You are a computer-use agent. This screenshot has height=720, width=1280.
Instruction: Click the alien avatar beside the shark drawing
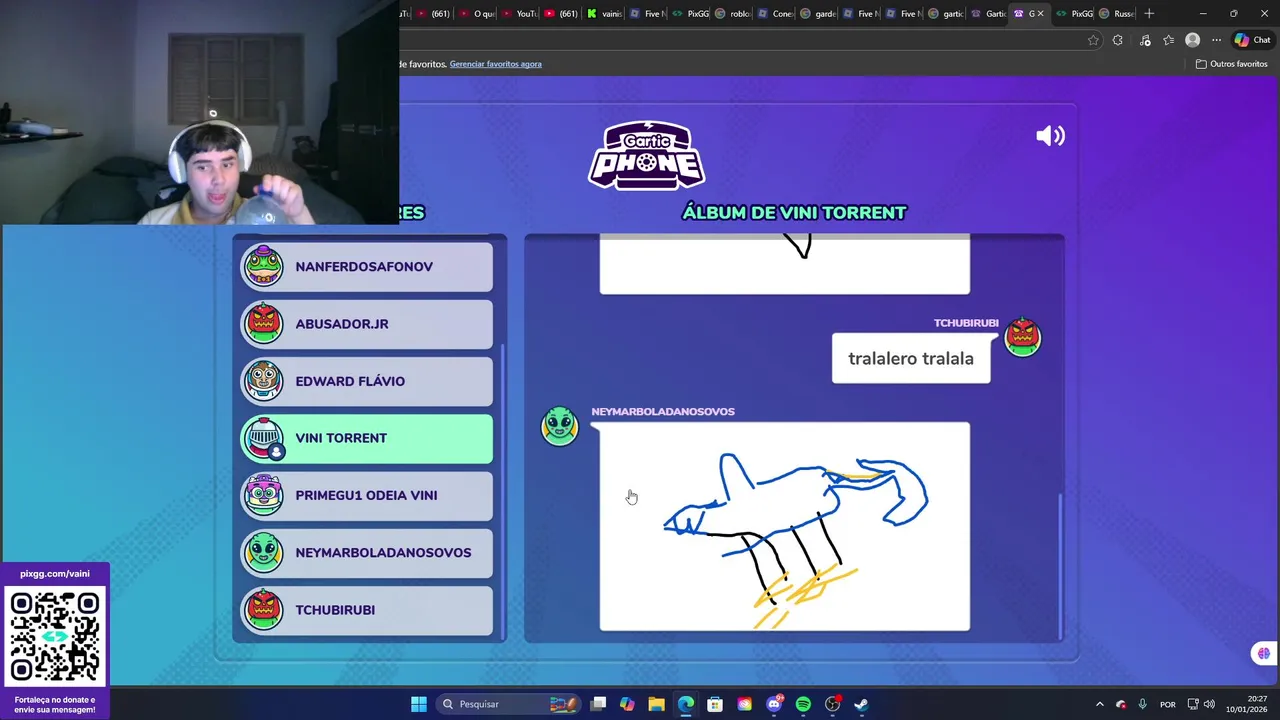click(560, 426)
